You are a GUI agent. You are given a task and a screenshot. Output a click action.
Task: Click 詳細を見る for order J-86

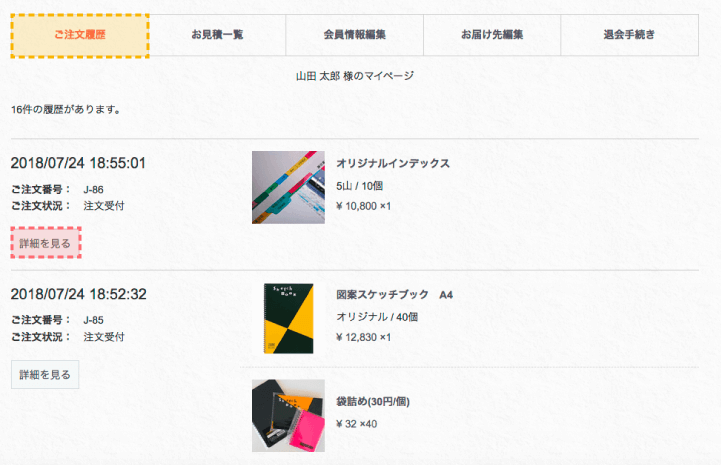(45, 243)
